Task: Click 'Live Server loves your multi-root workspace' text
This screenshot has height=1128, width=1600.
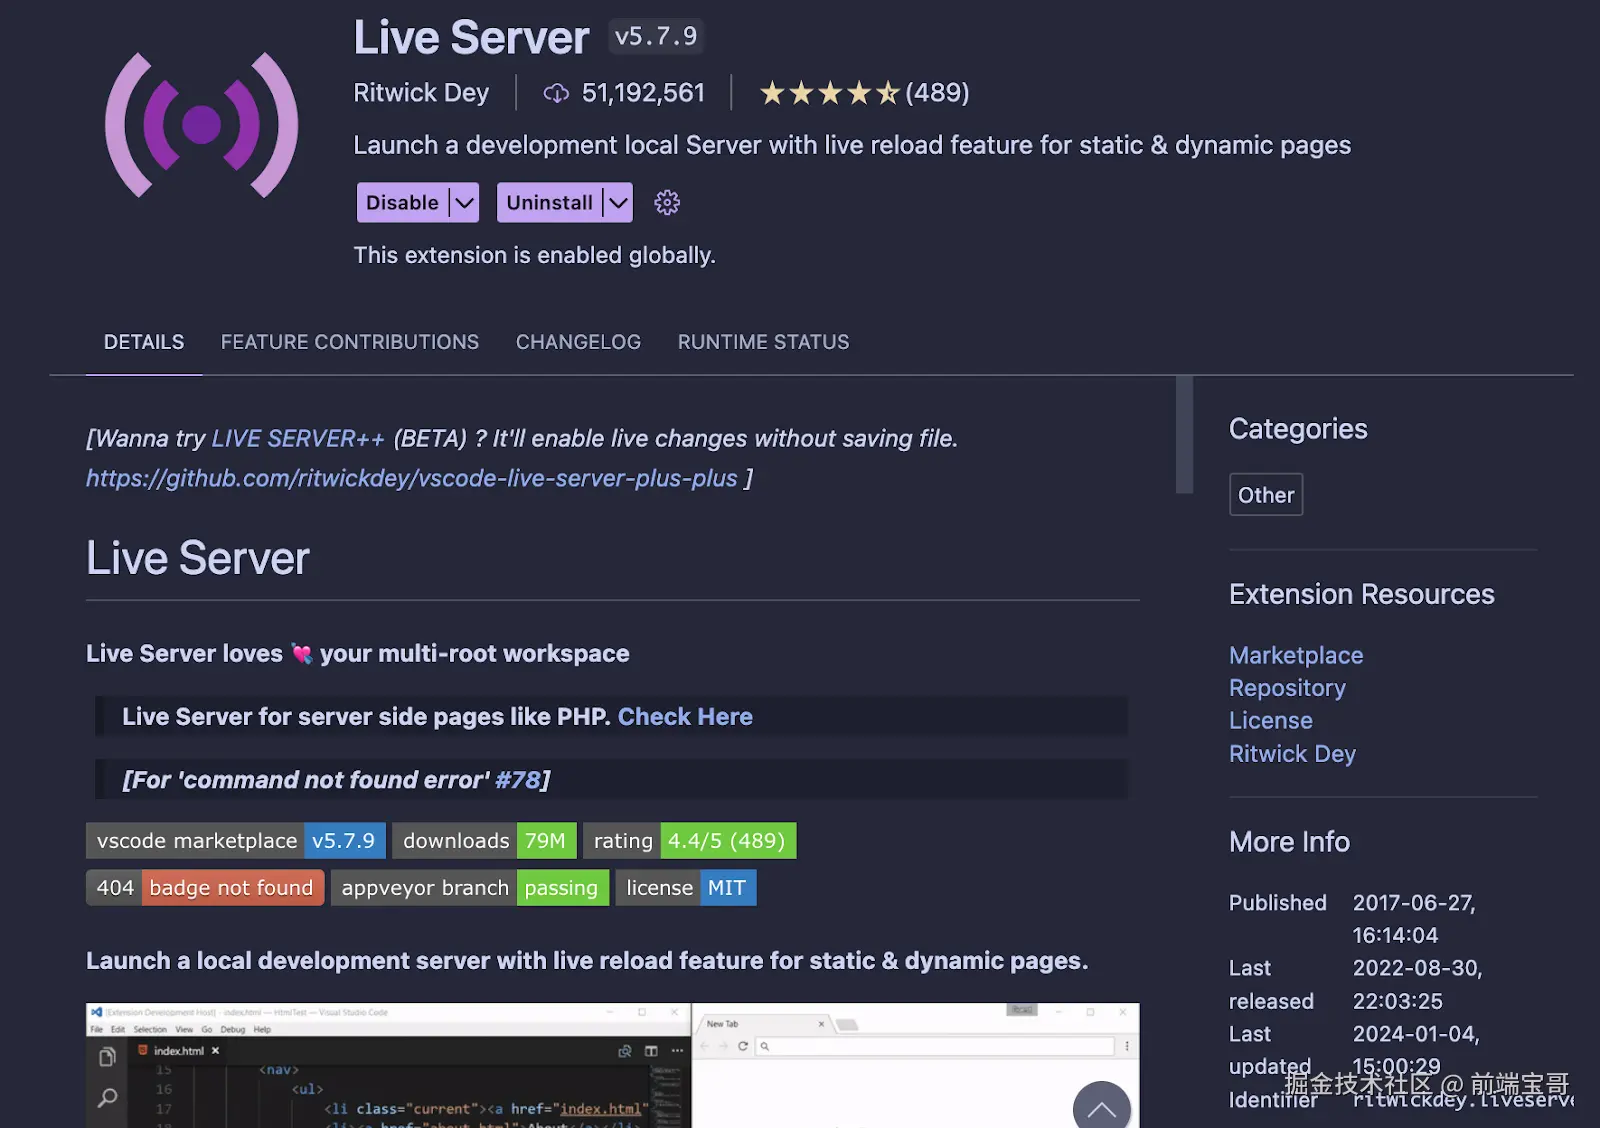Action: point(358,654)
